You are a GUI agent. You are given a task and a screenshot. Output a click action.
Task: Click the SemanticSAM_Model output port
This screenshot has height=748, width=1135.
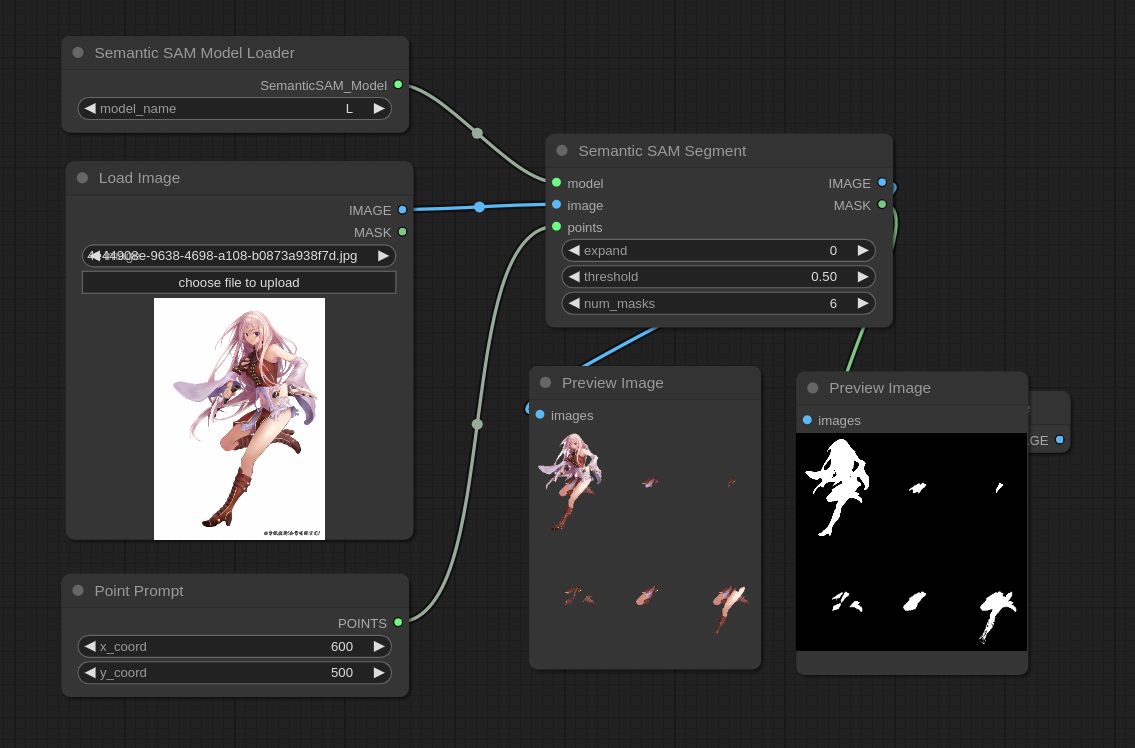pos(398,85)
